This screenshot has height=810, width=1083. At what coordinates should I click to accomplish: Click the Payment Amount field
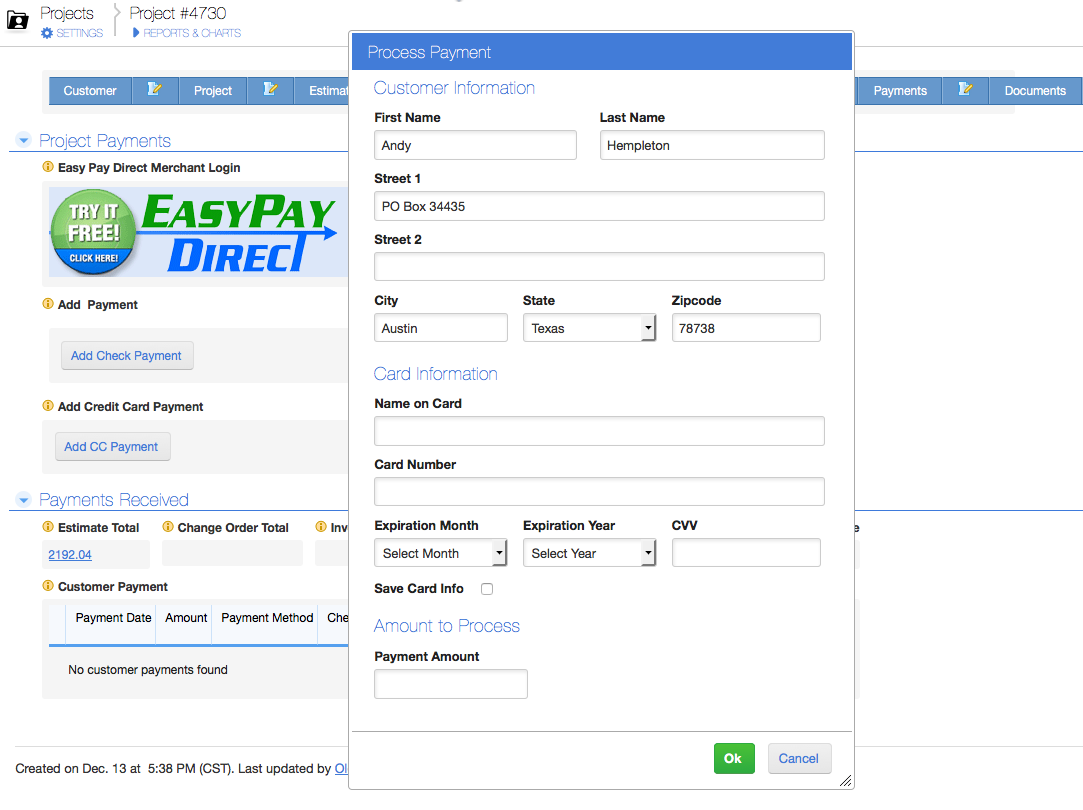pos(451,684)
